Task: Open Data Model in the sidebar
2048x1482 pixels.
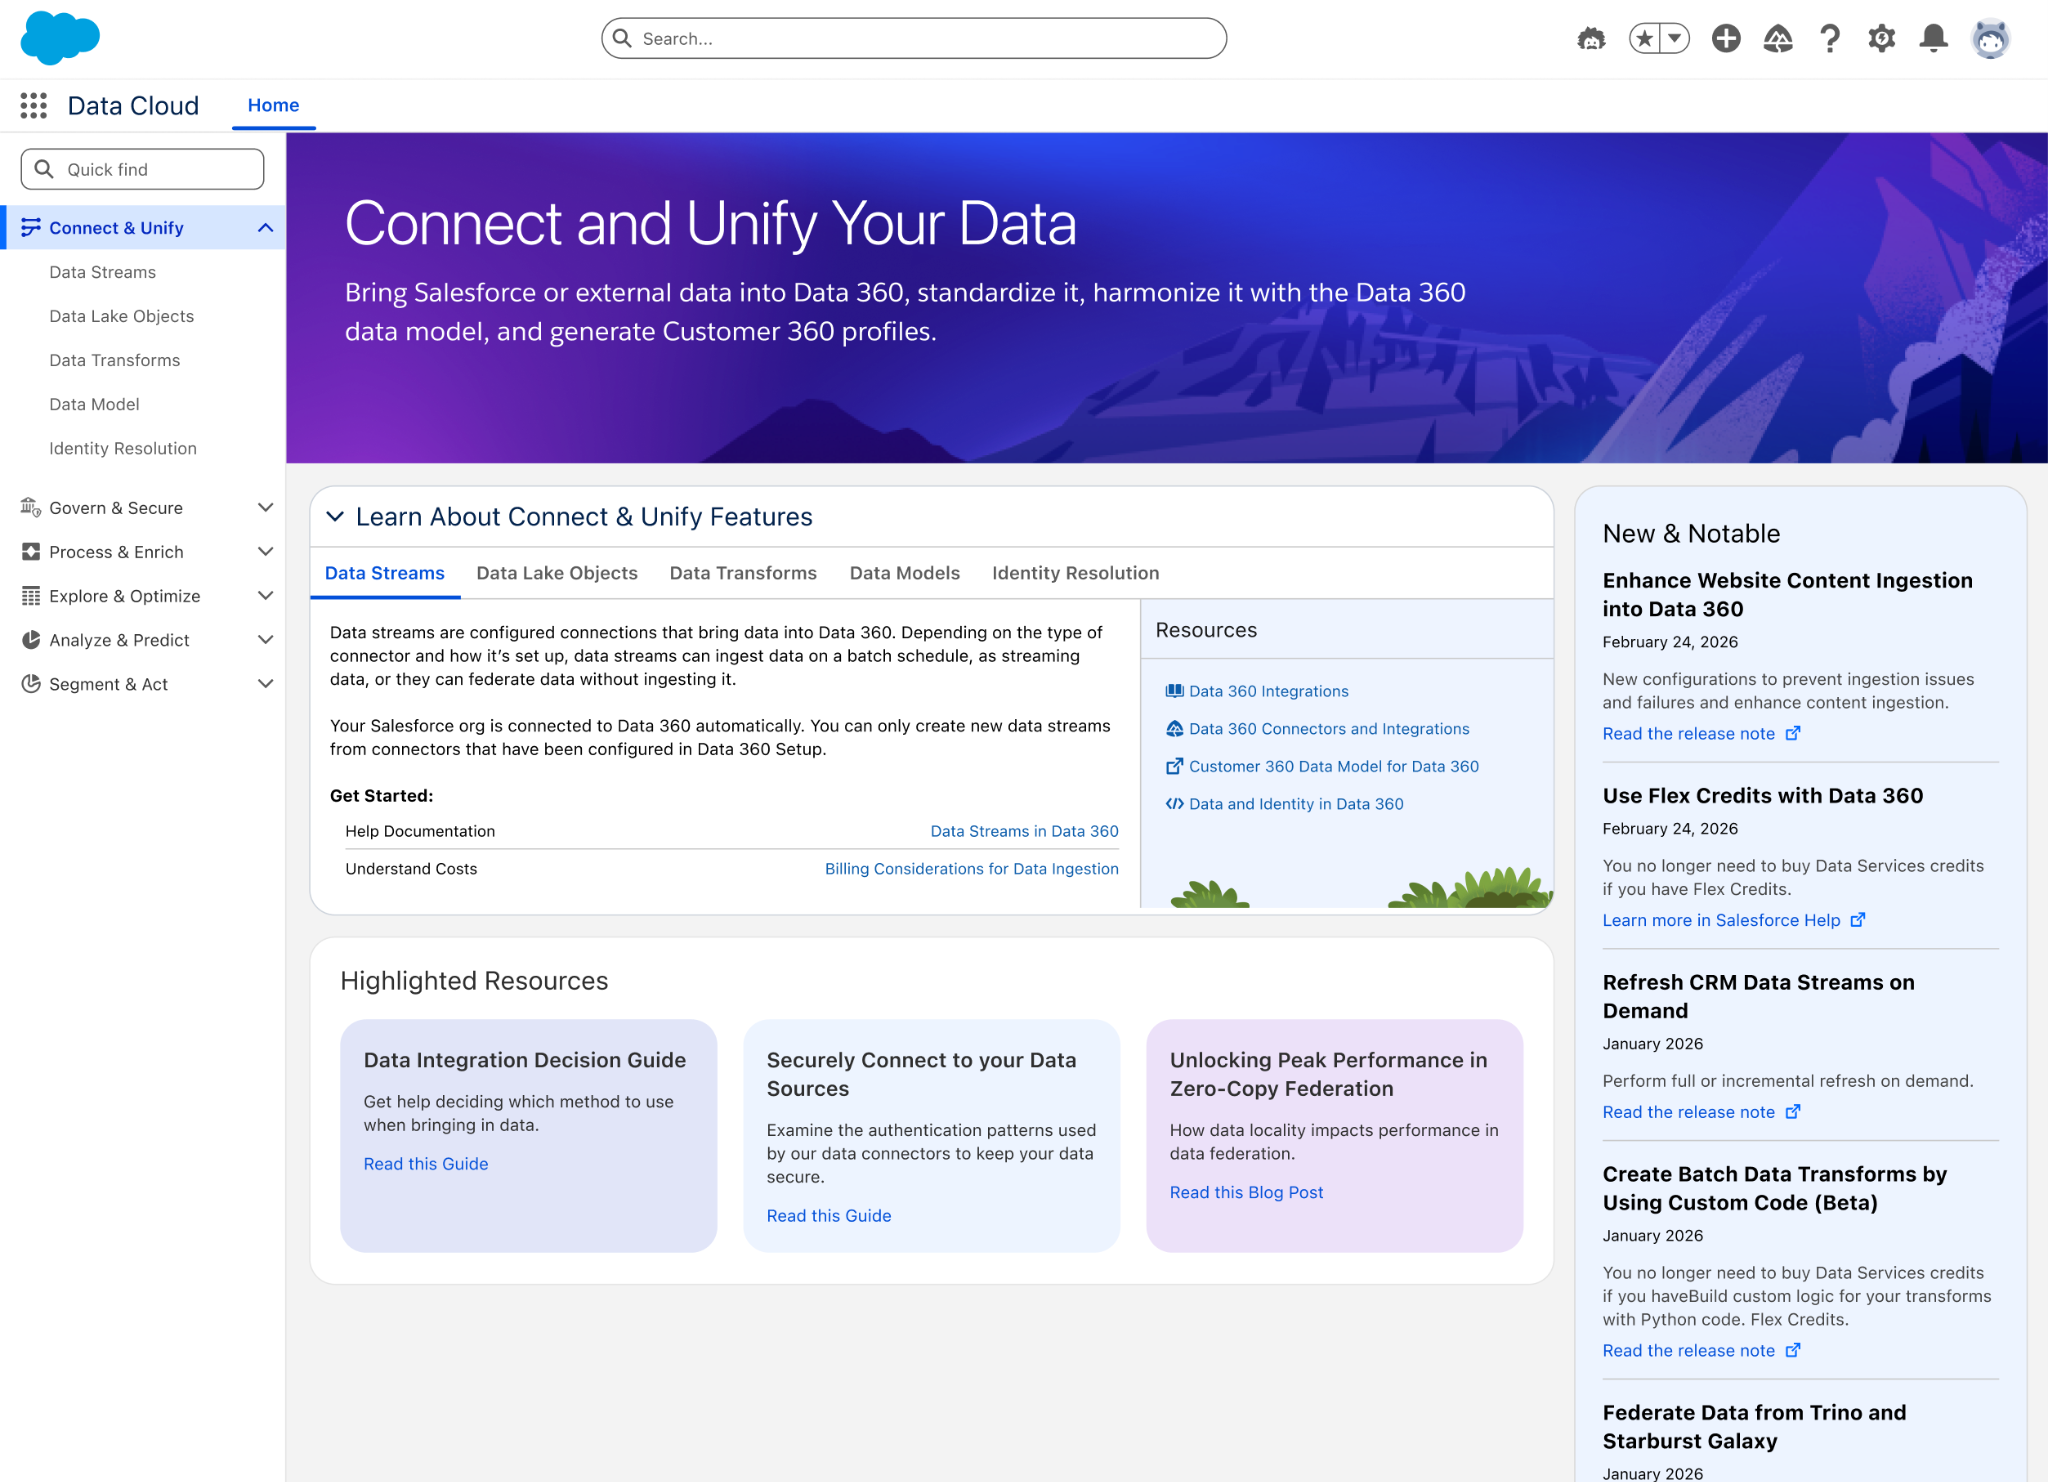Action: [x=94, y=404]
